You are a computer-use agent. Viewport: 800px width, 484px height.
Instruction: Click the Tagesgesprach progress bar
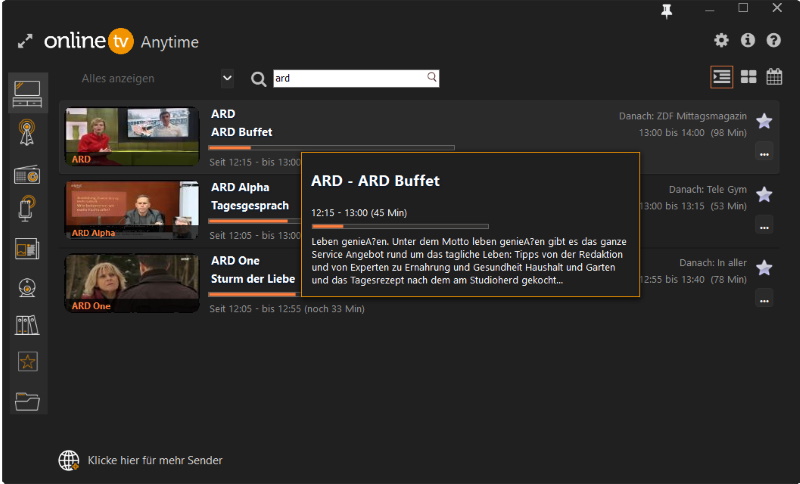click(x=255, y=221)
